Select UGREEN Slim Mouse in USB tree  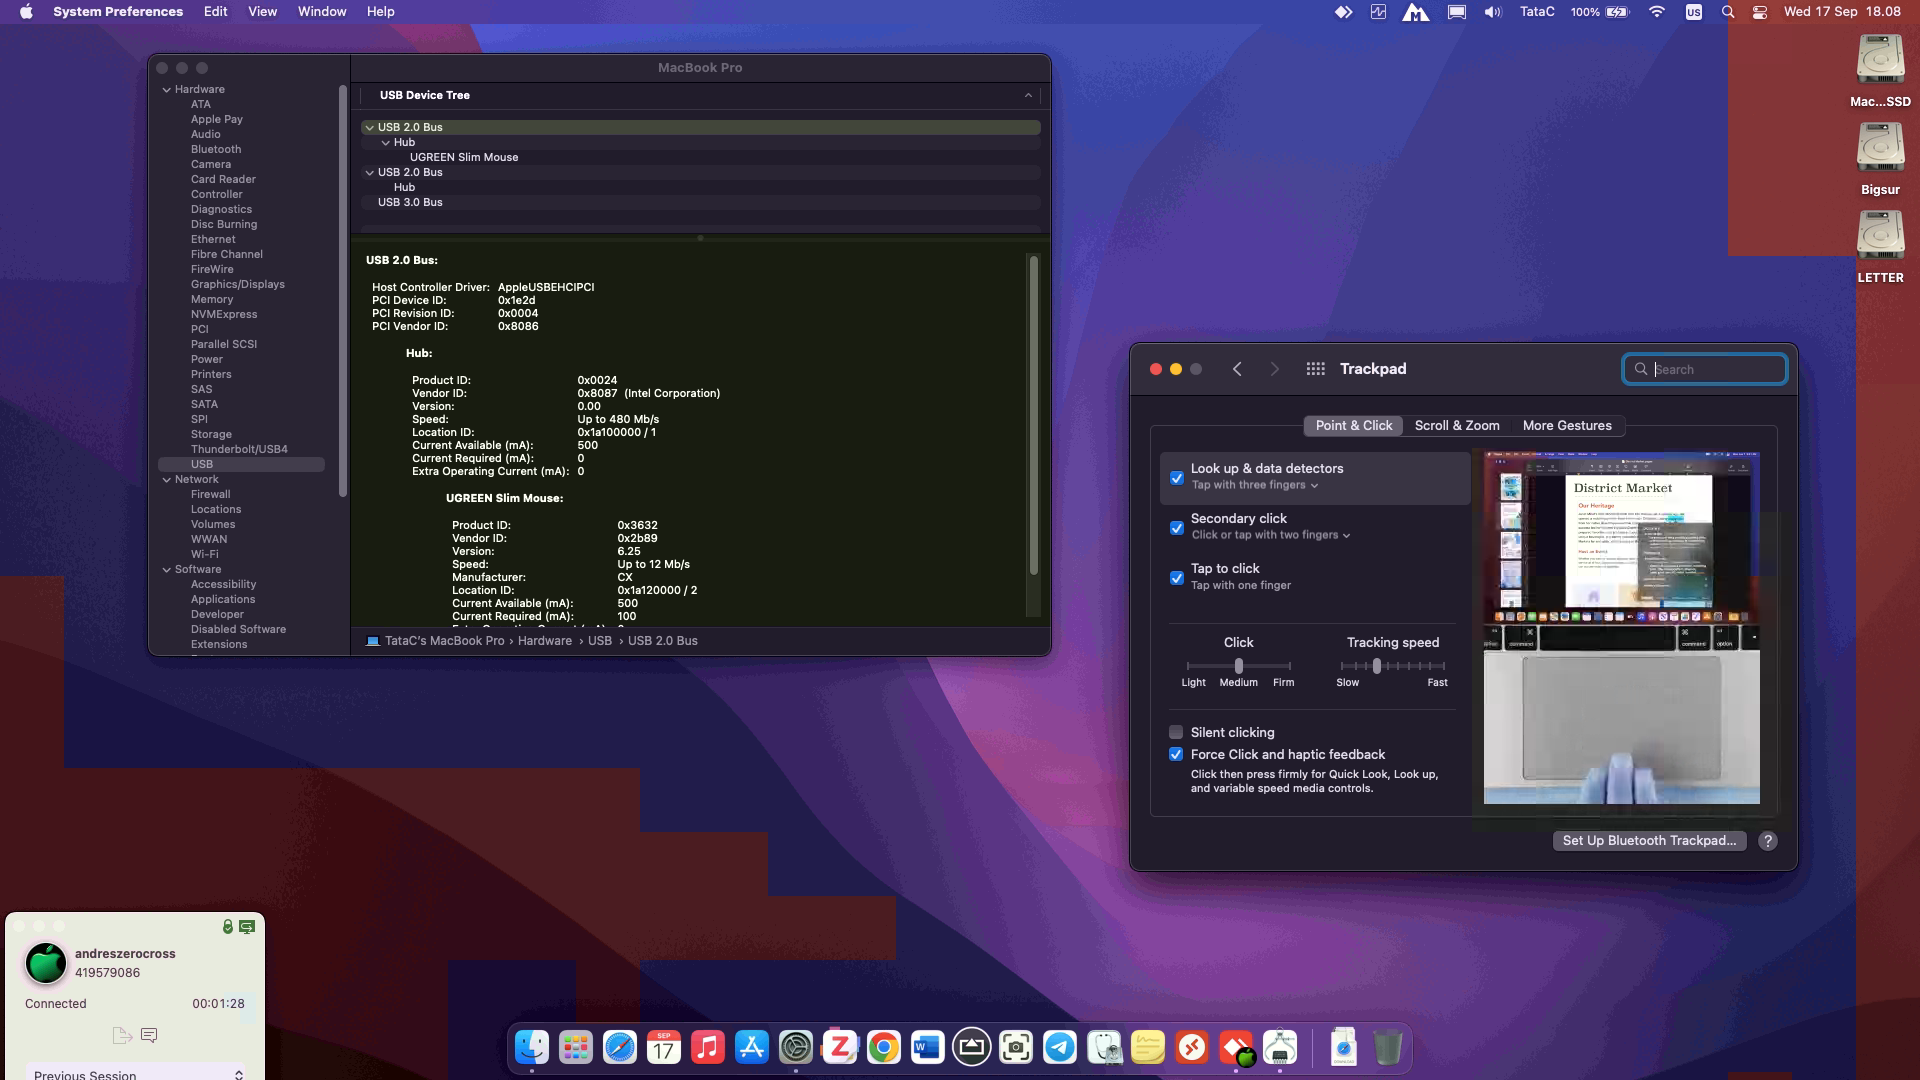[463, 157]
